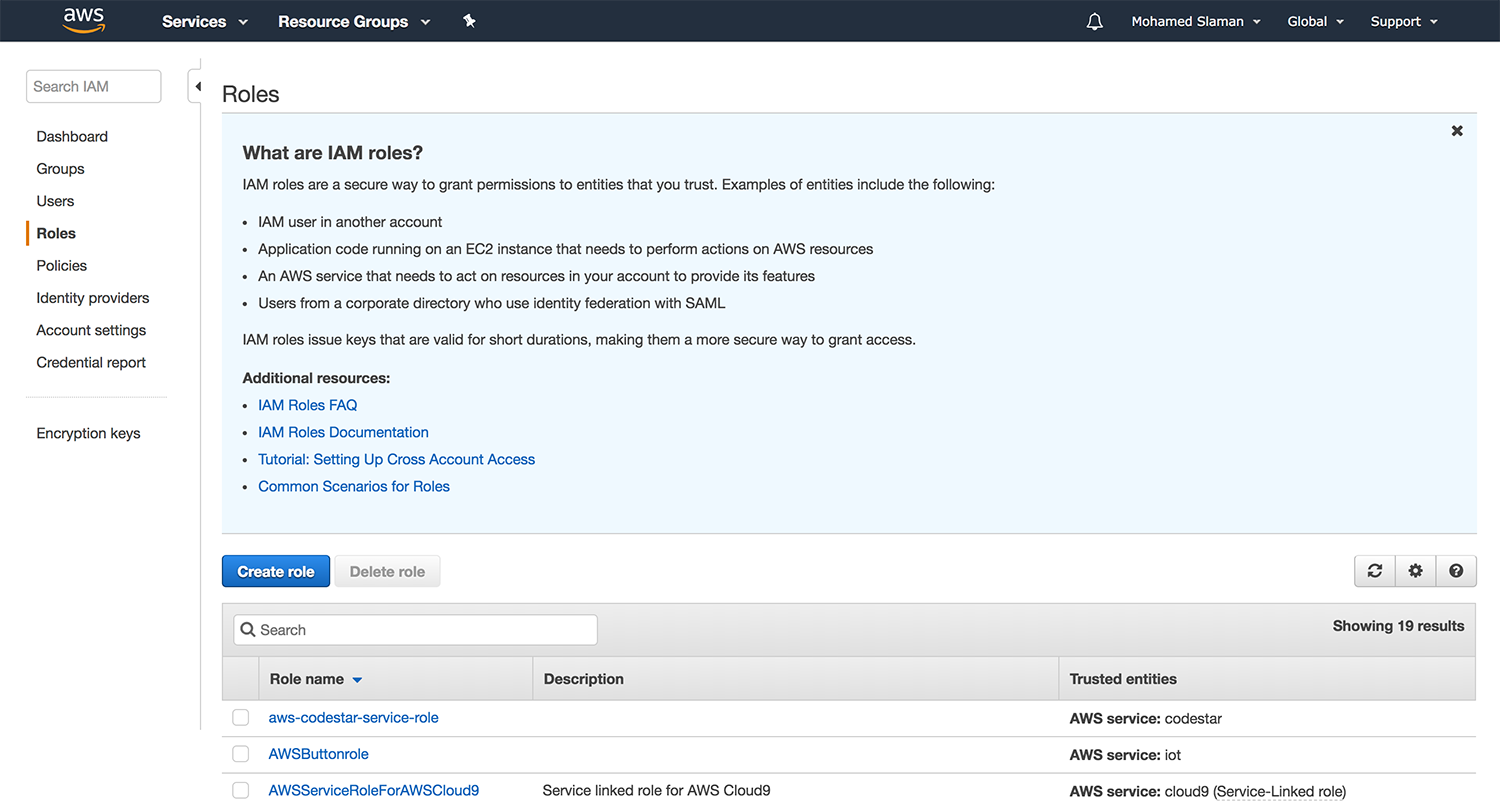Click the Delete role button
Image resolution: width=1500 pixels, height=809 pixels.
(387, 571)
